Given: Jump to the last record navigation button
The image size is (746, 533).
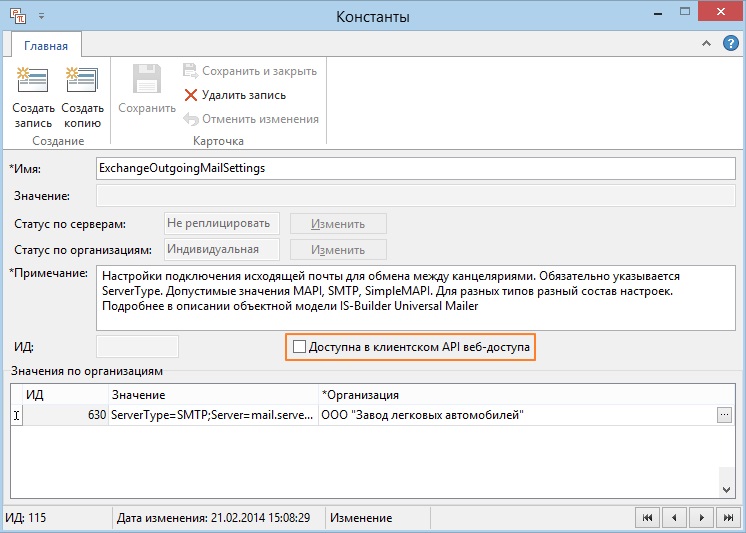Looking at the screenshot, I should point(728,517).
